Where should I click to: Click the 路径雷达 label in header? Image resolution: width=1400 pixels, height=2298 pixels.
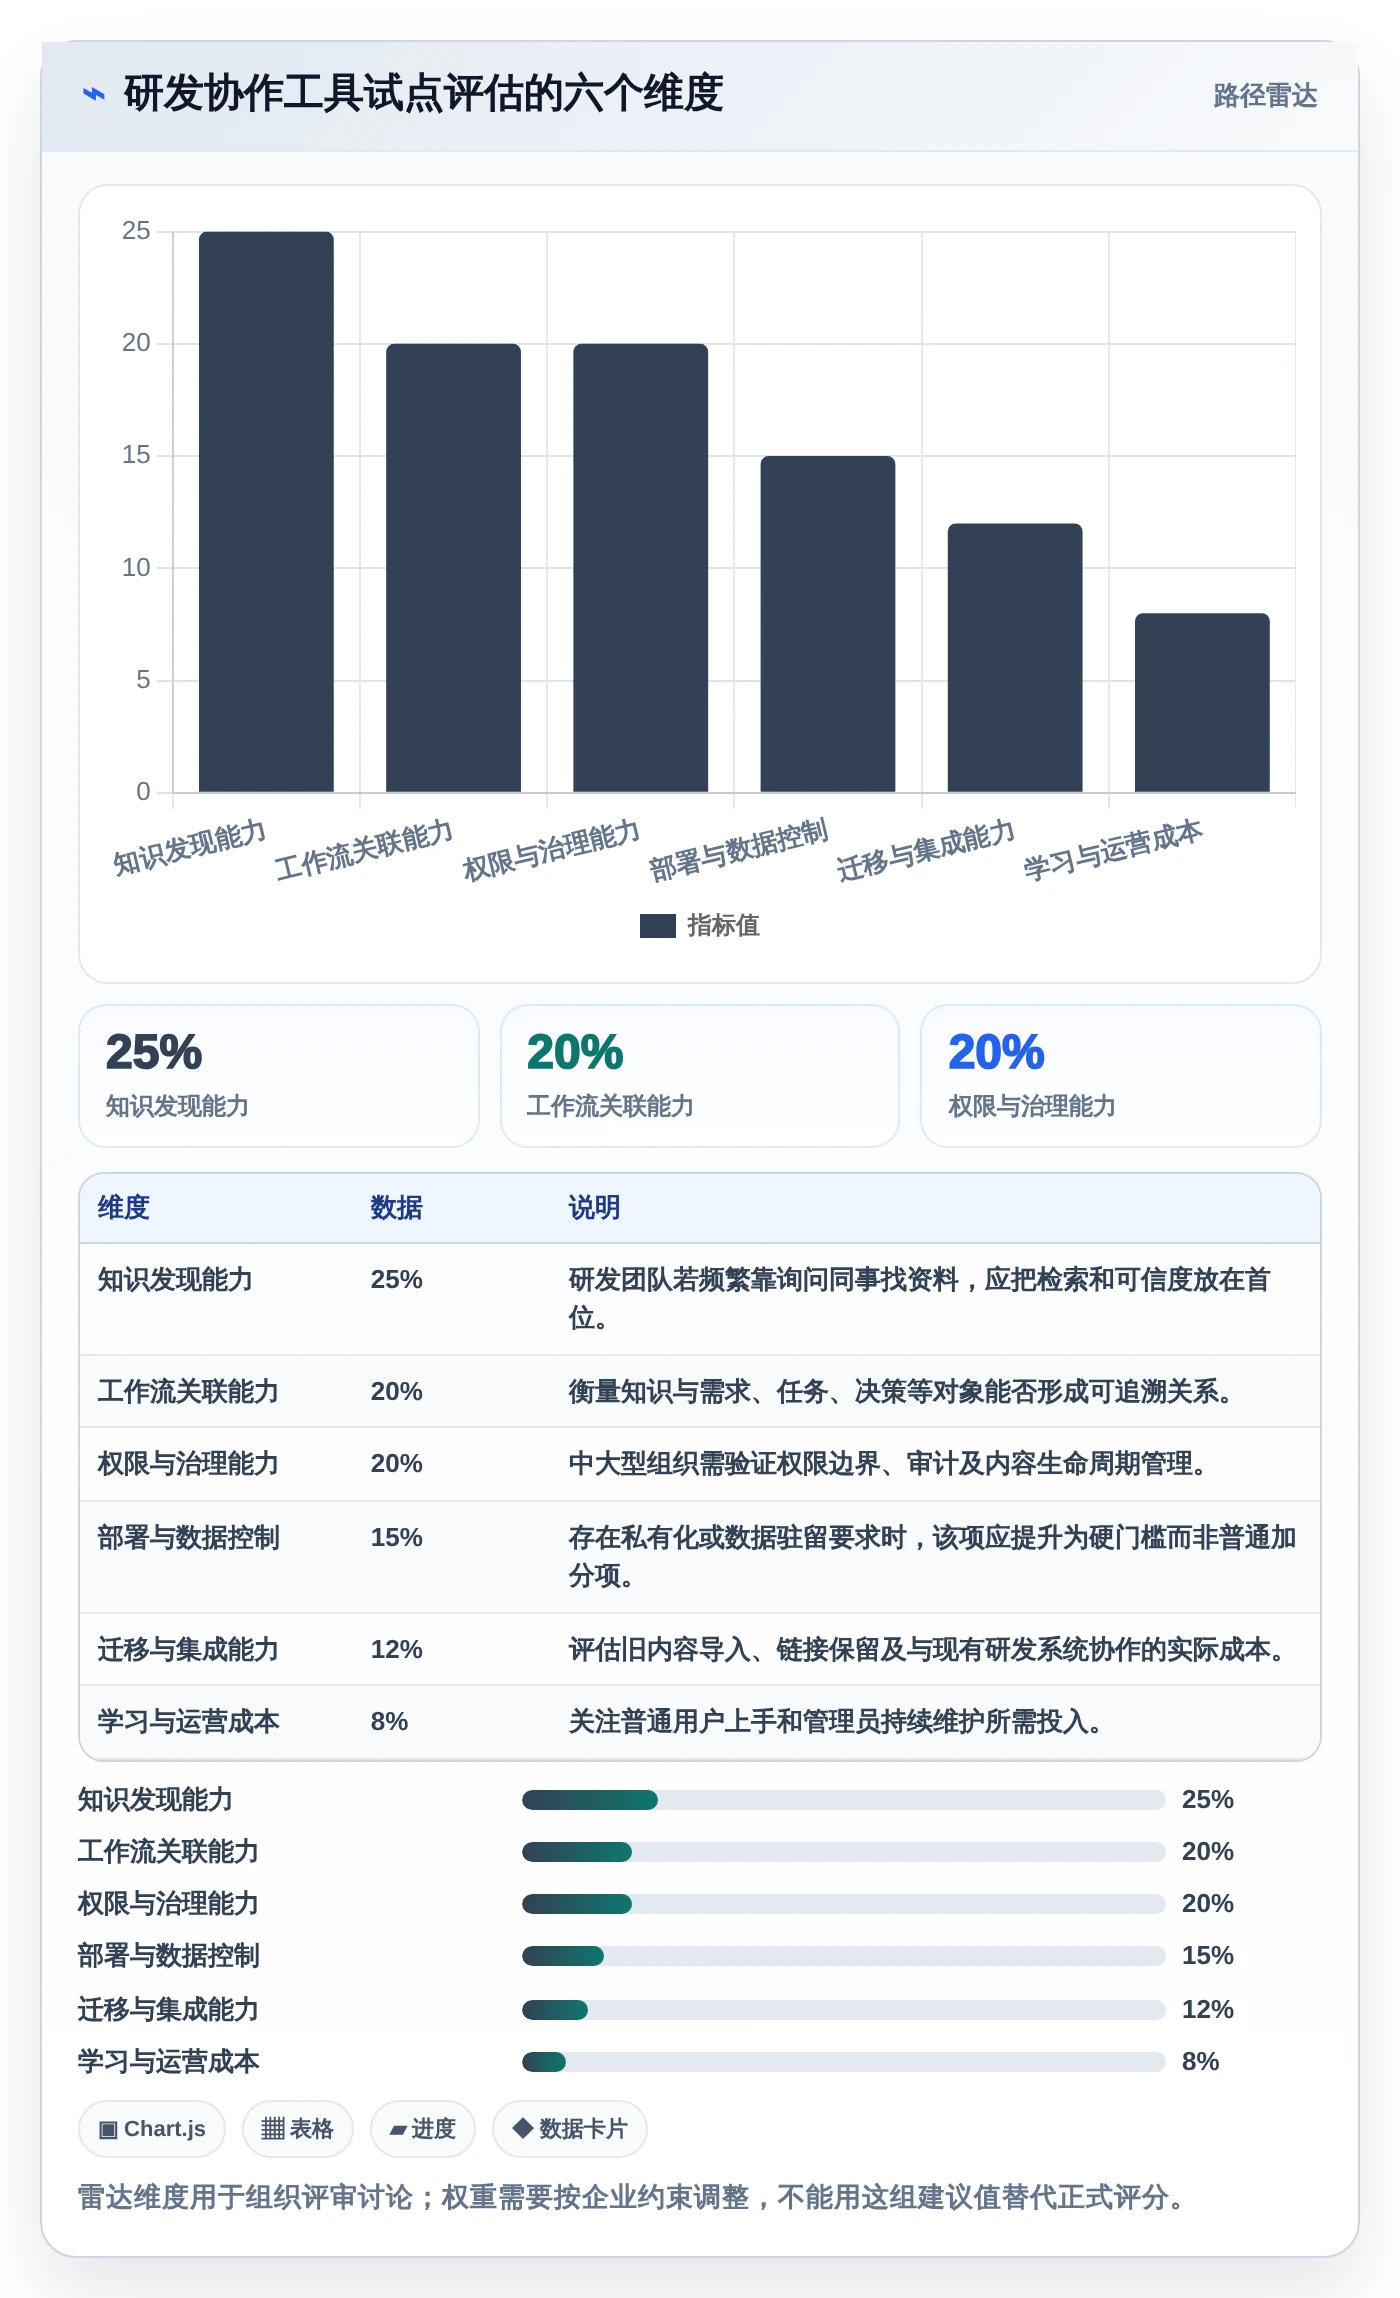(x=1265, y=96)
